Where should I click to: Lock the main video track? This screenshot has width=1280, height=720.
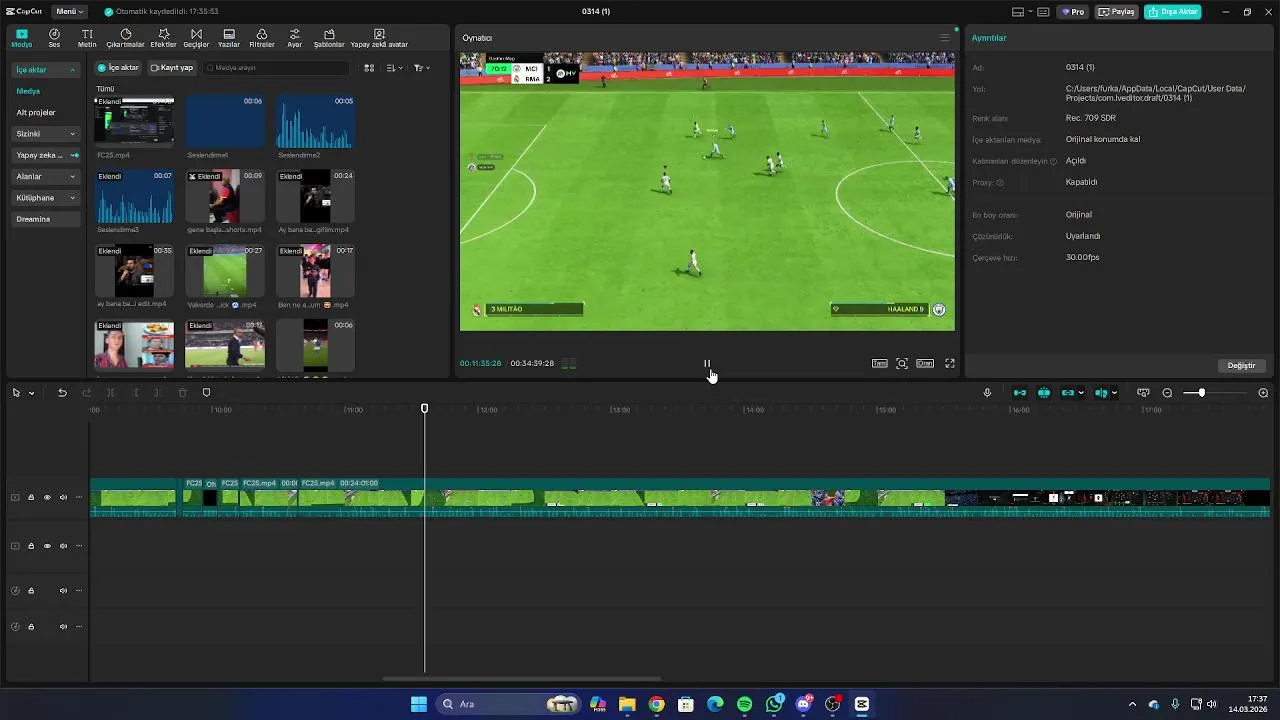31,497
